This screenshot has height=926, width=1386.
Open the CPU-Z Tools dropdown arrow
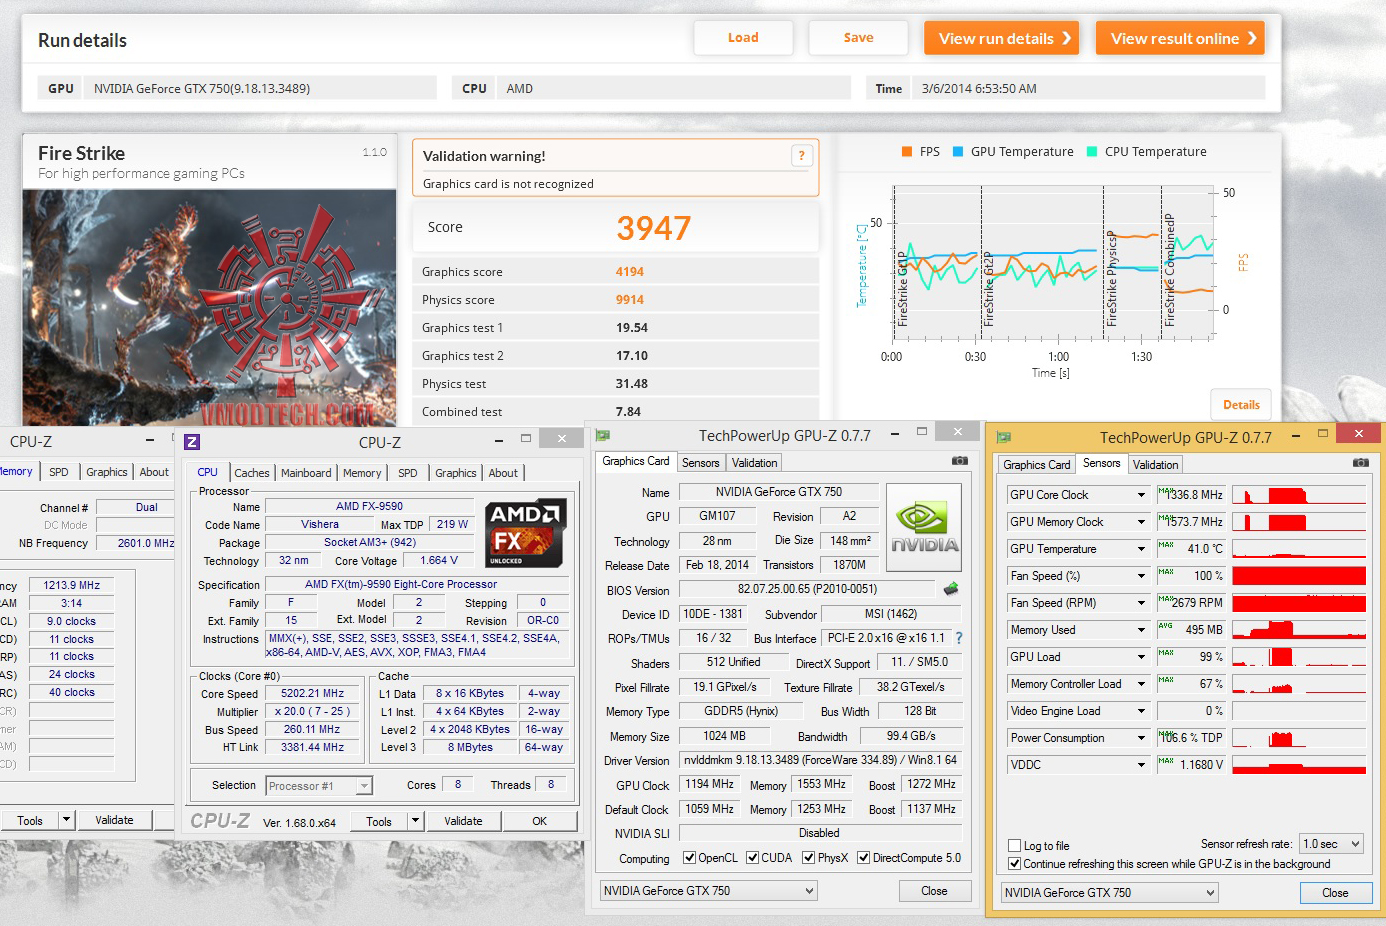(415, 821)
